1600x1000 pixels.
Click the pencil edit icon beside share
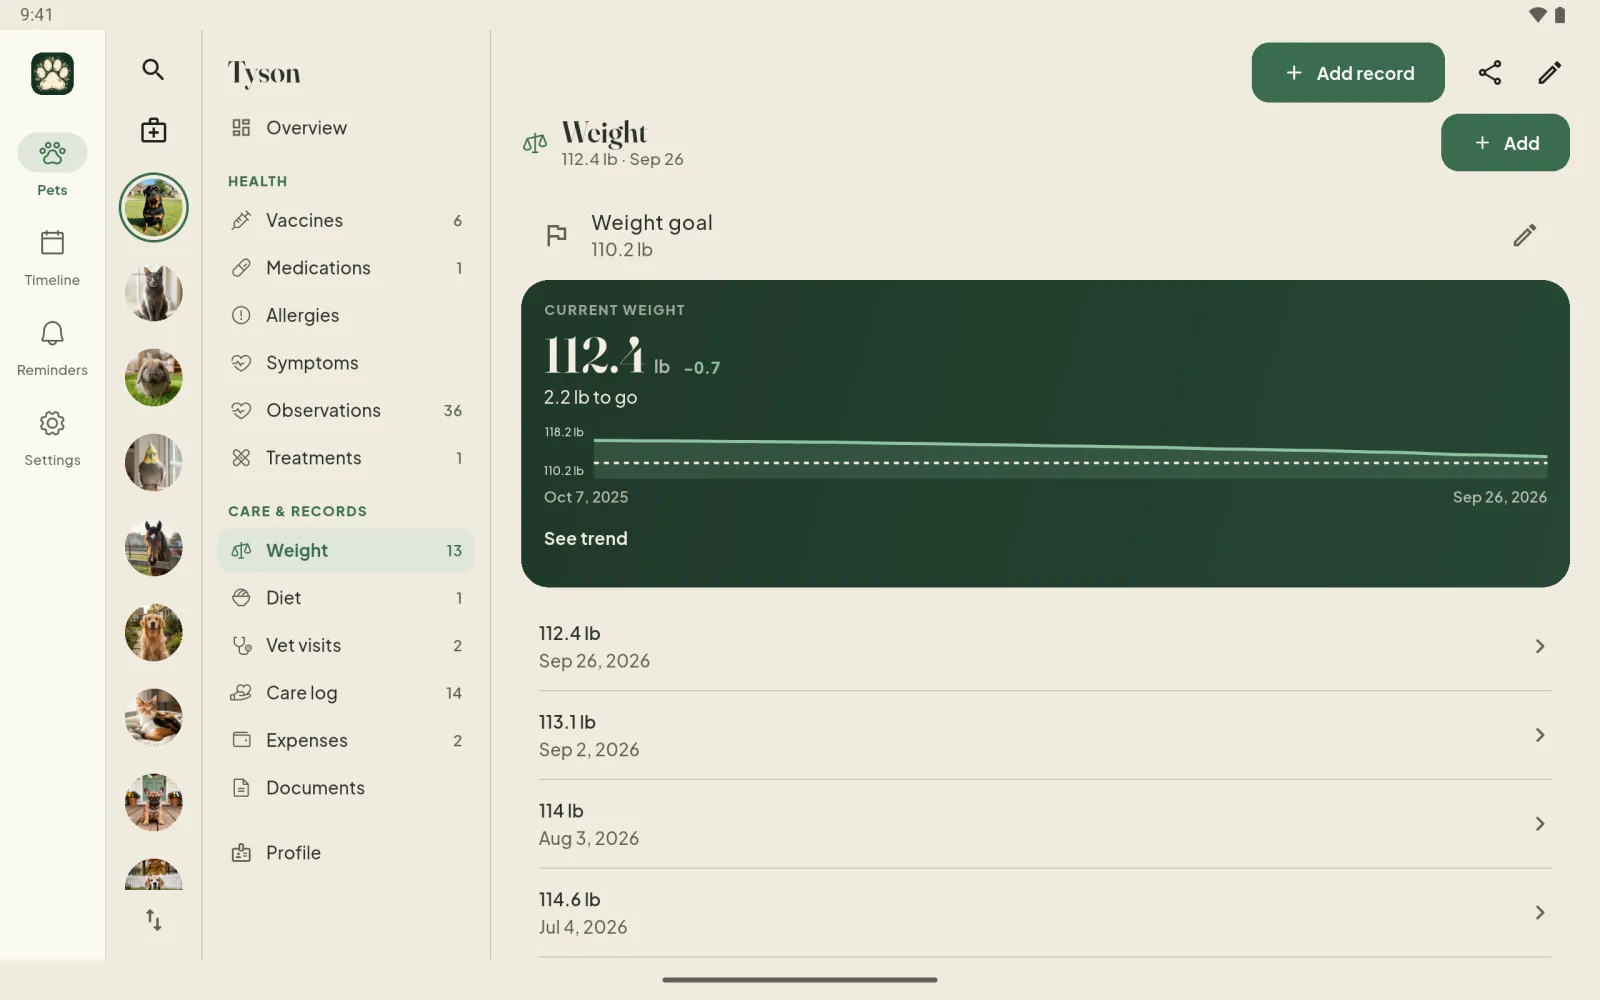1549,72
